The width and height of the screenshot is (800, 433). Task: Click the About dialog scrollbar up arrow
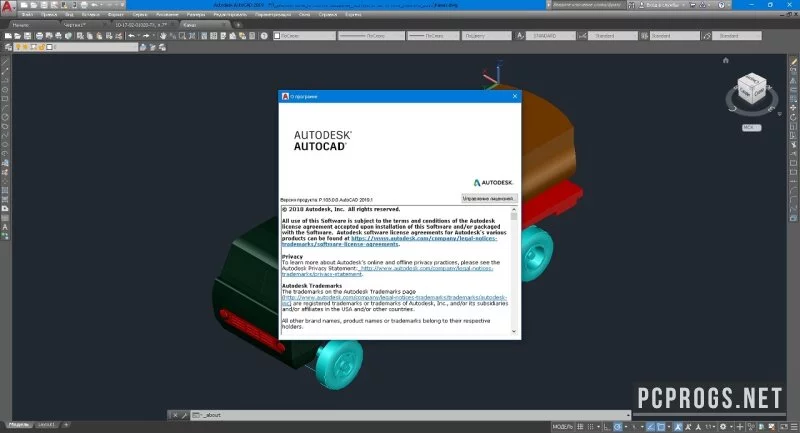tap(513, 210)
